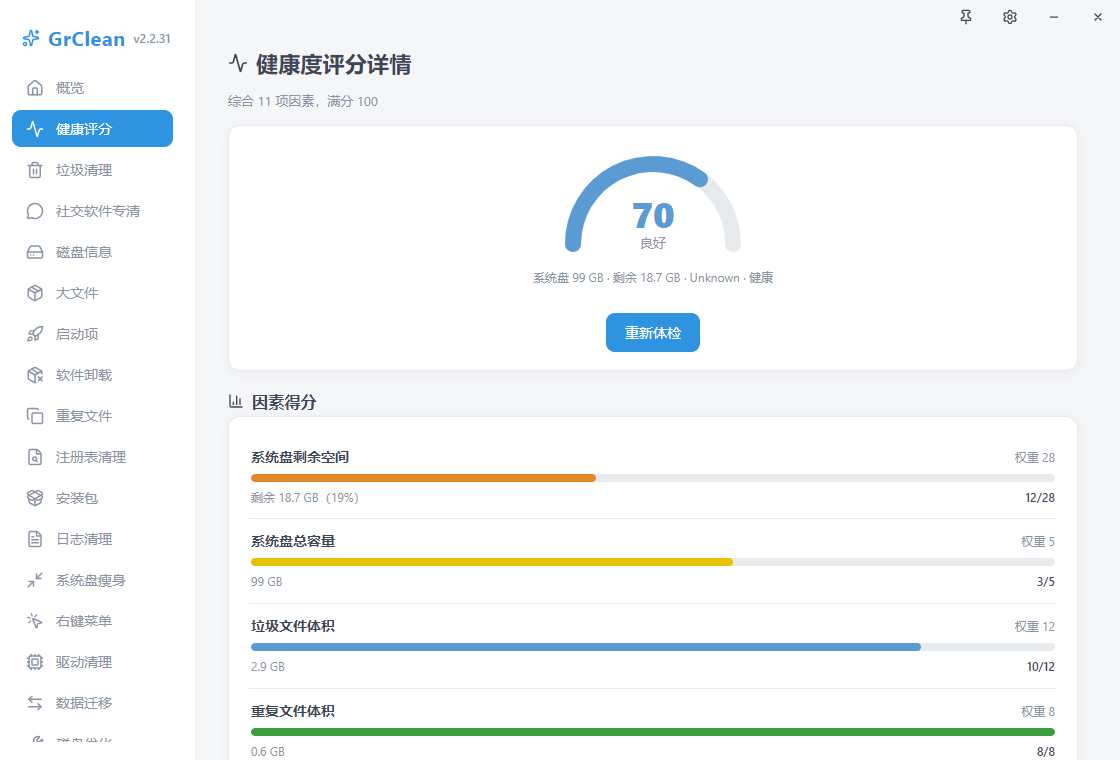Minimize the GrClean window
The image size is (1120, 760).
coord(1054,17)
